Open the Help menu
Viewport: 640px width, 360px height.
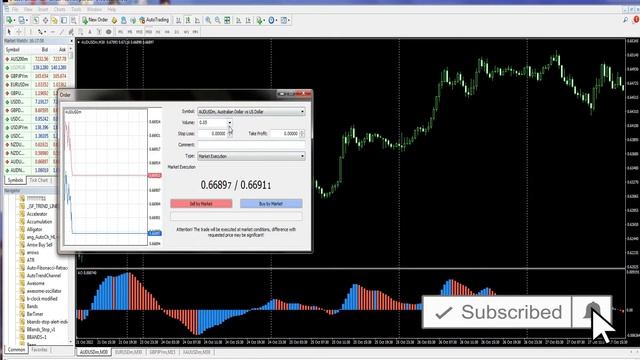112,9
